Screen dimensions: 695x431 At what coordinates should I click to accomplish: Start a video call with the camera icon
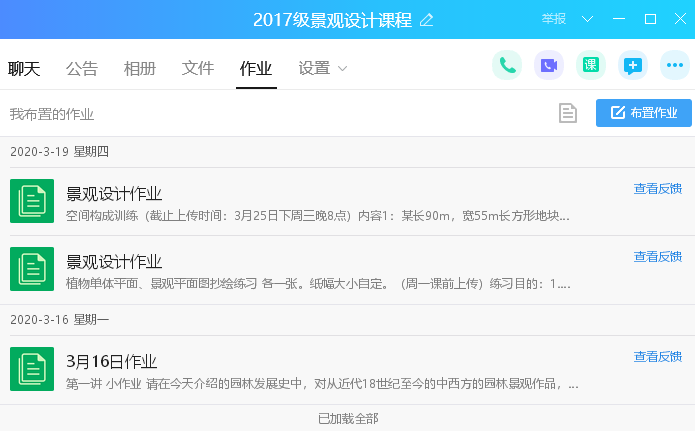[x=549, y=65]
